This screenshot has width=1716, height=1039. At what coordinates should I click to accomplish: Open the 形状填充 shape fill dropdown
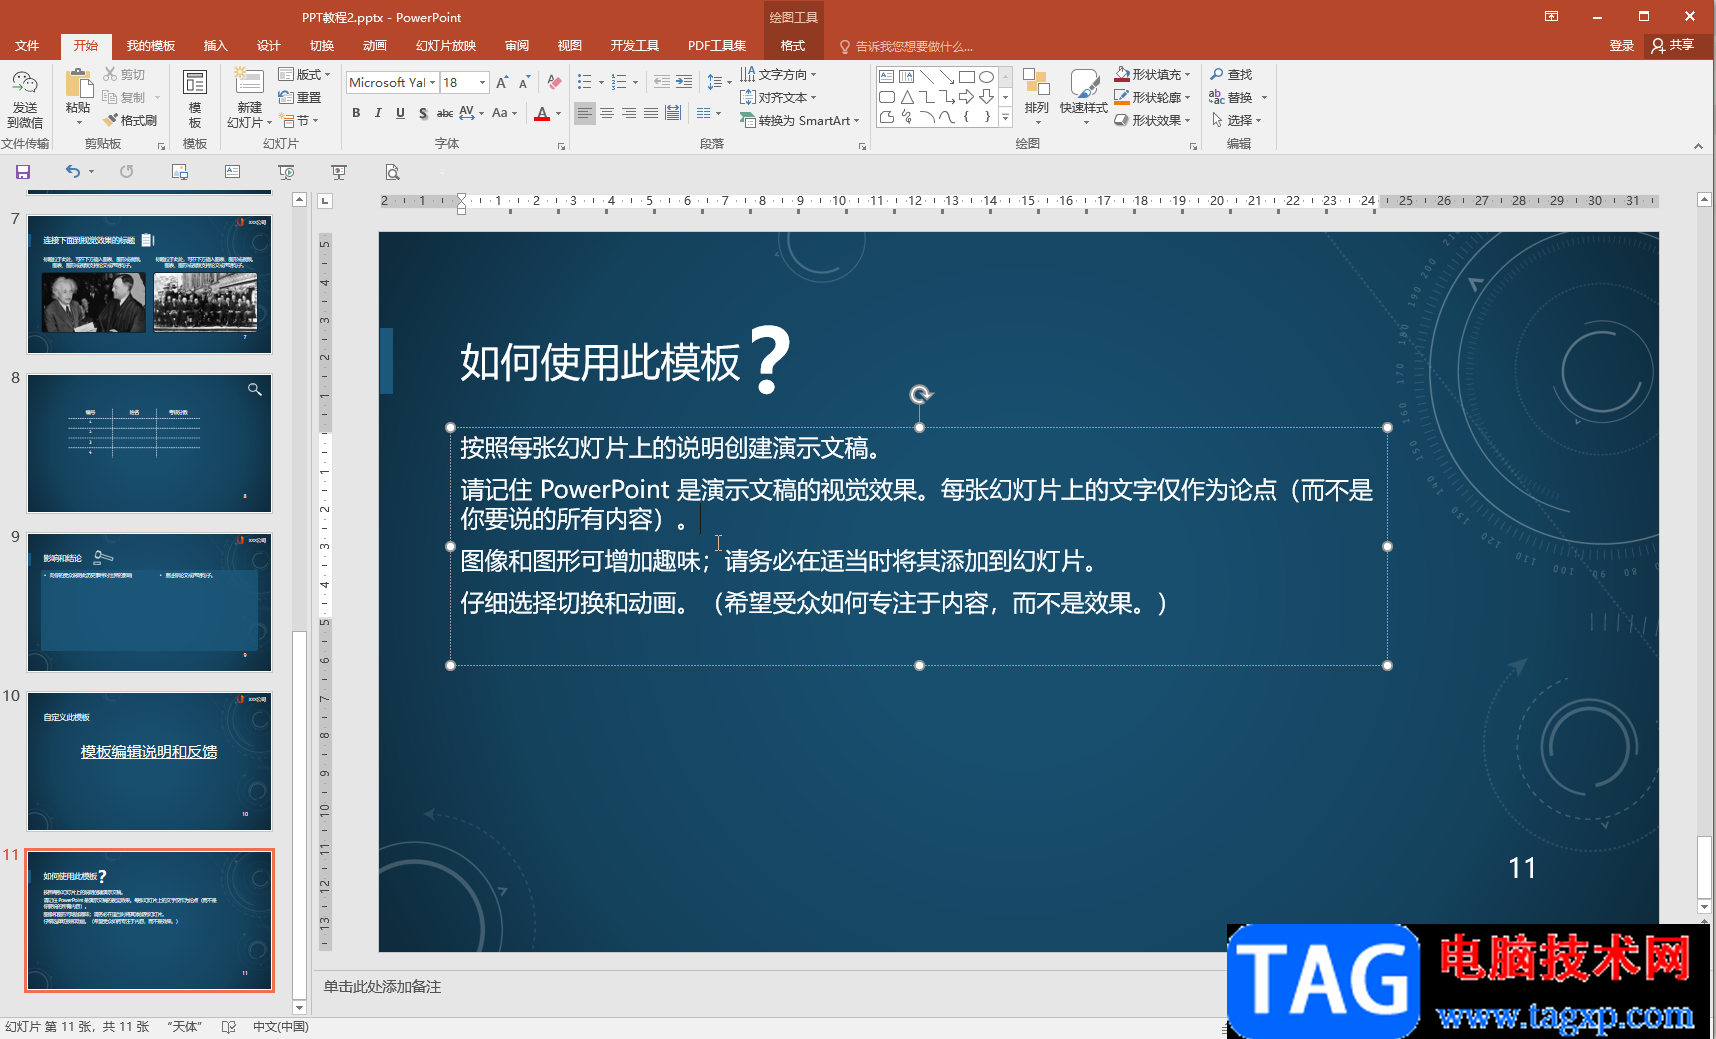click(1153, 74)
